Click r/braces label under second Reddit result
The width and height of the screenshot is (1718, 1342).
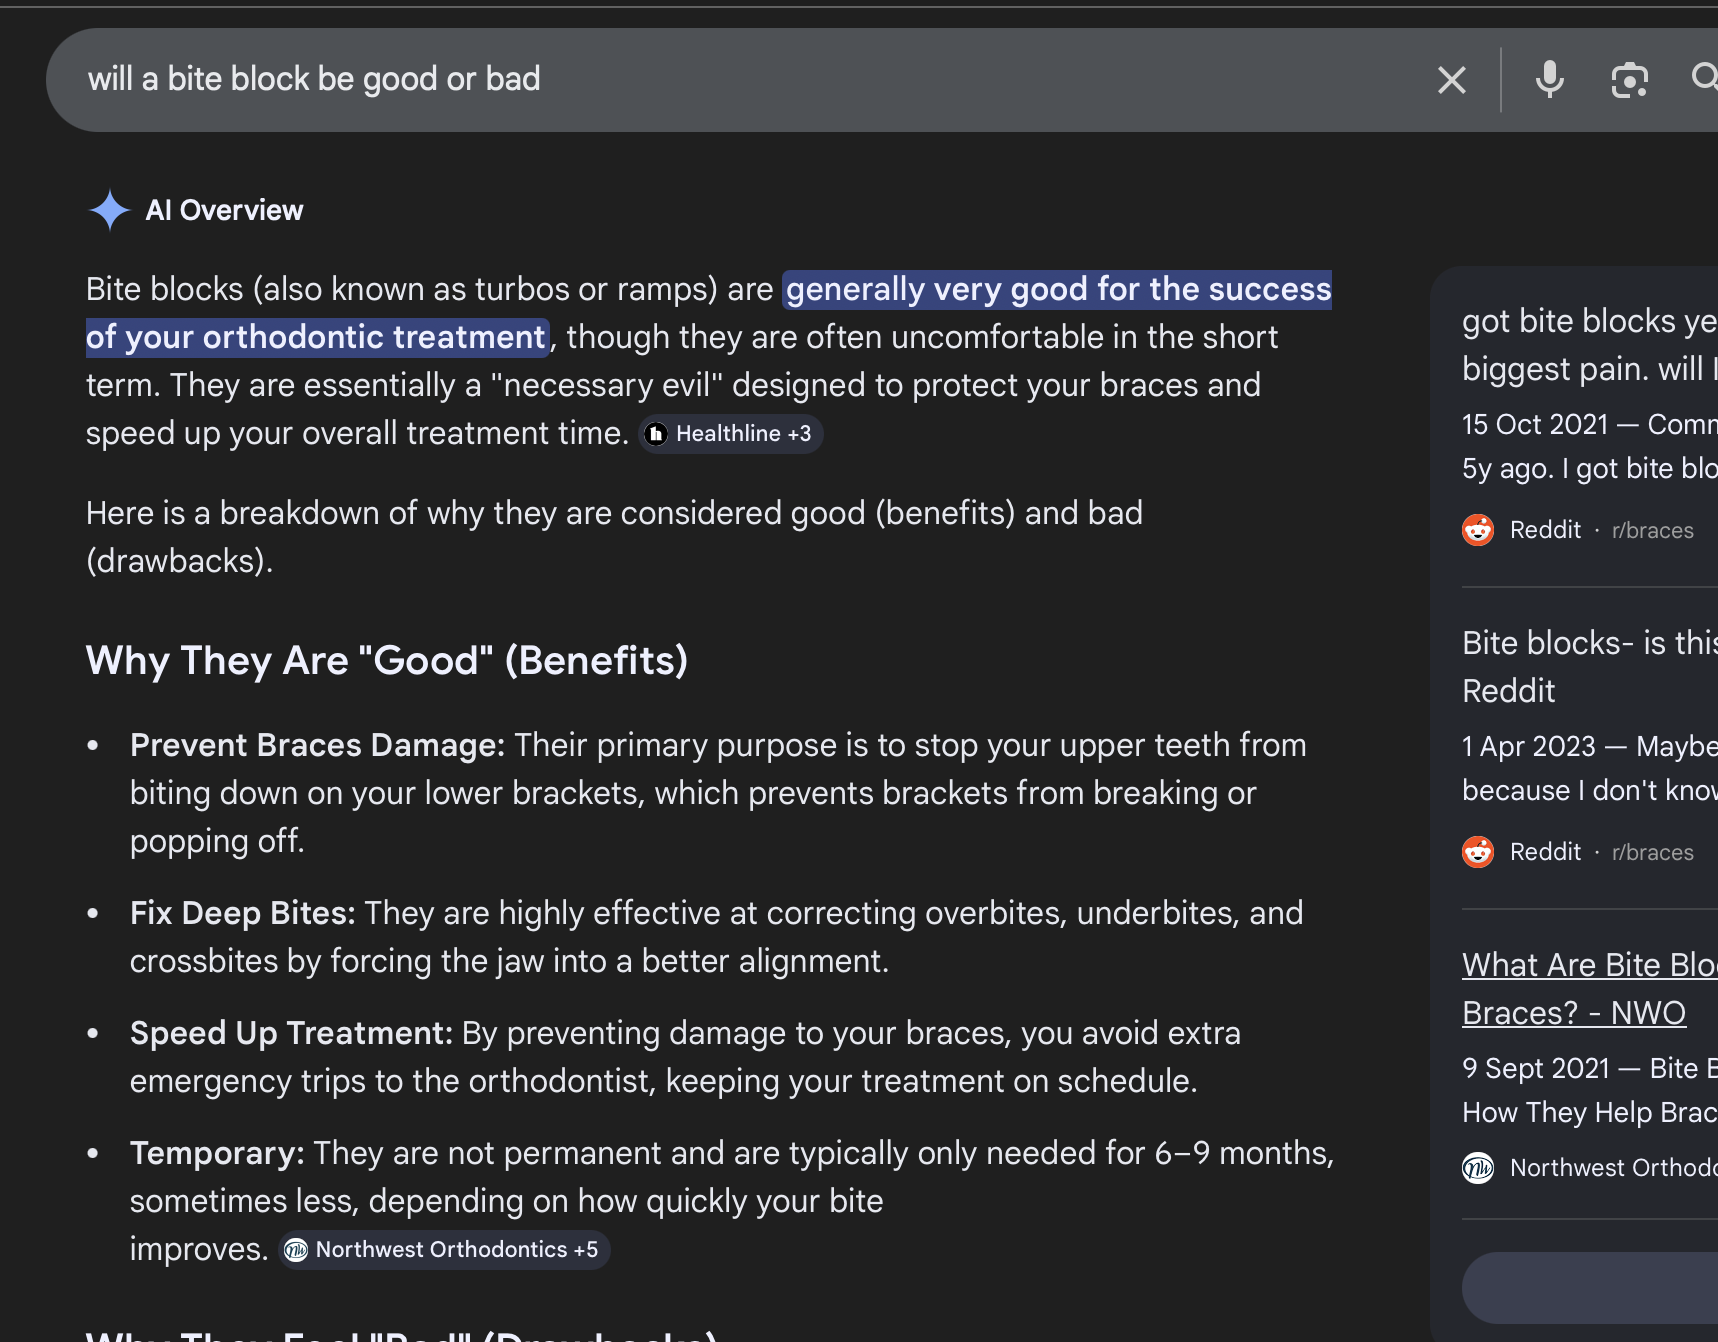pos(1652,853)
